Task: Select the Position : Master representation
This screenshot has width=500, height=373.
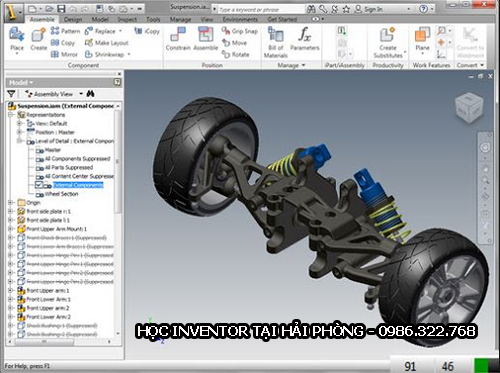Action: point(55,132)
